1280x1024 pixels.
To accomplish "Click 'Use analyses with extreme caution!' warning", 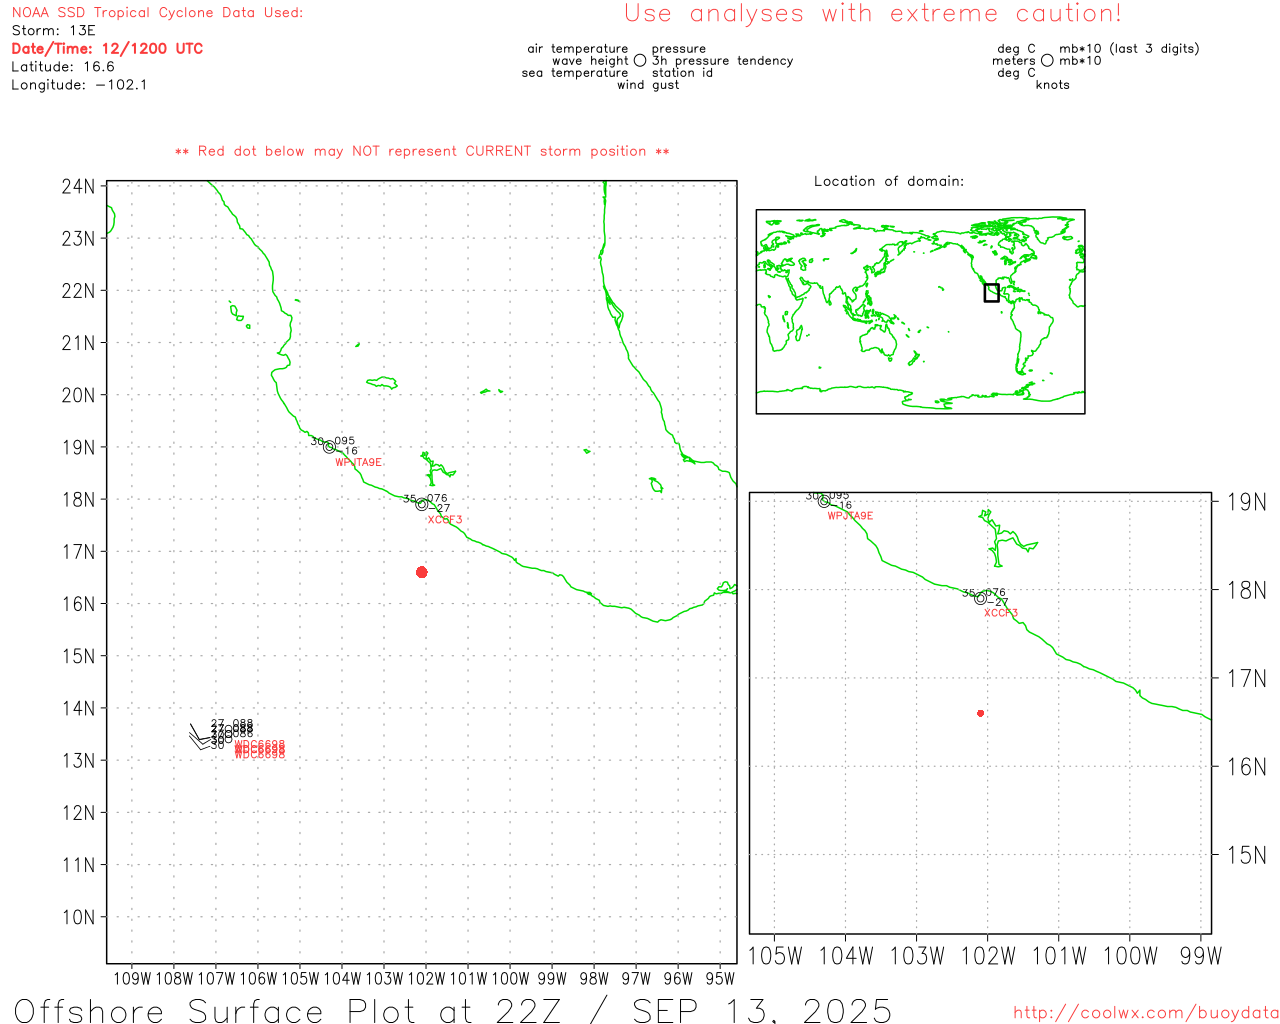I will (873, 14).
